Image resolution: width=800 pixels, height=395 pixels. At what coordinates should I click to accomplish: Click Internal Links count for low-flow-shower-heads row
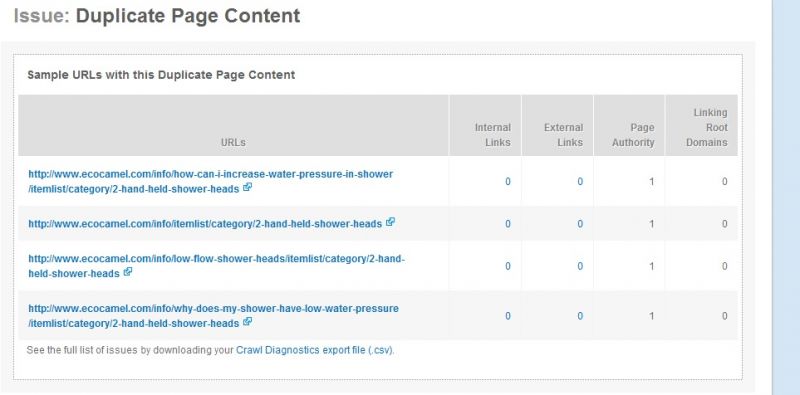tap(508, 266)
